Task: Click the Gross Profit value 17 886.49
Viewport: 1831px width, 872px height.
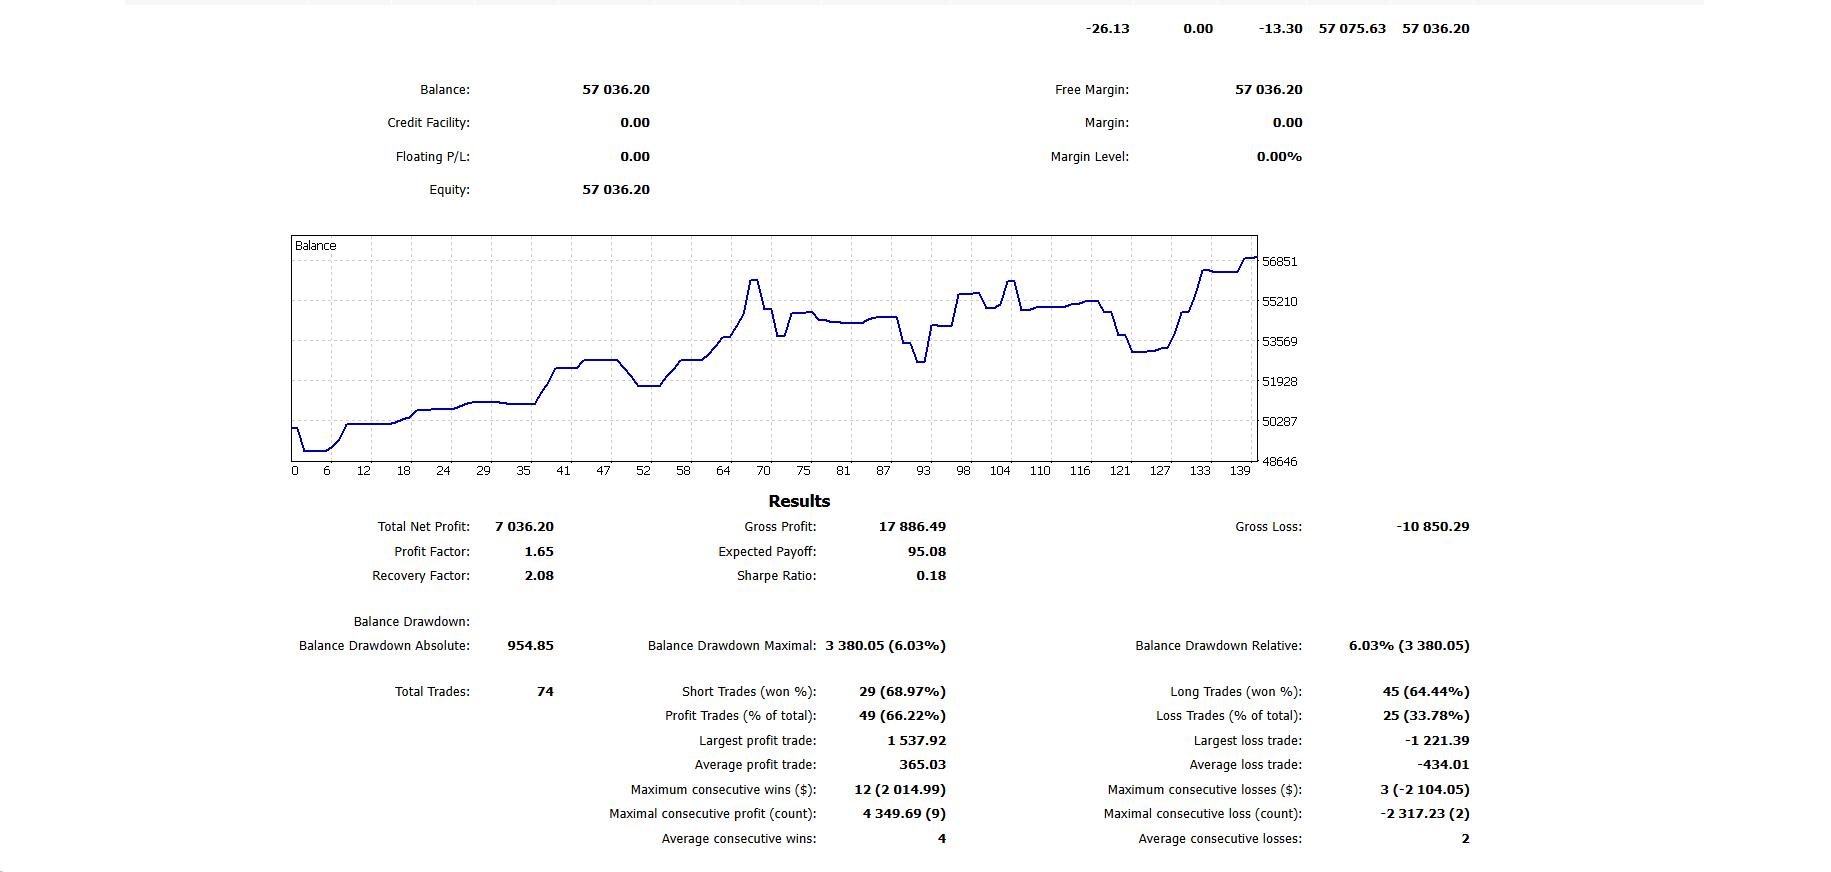Action: pyautogui.click(x=912, y=527)
